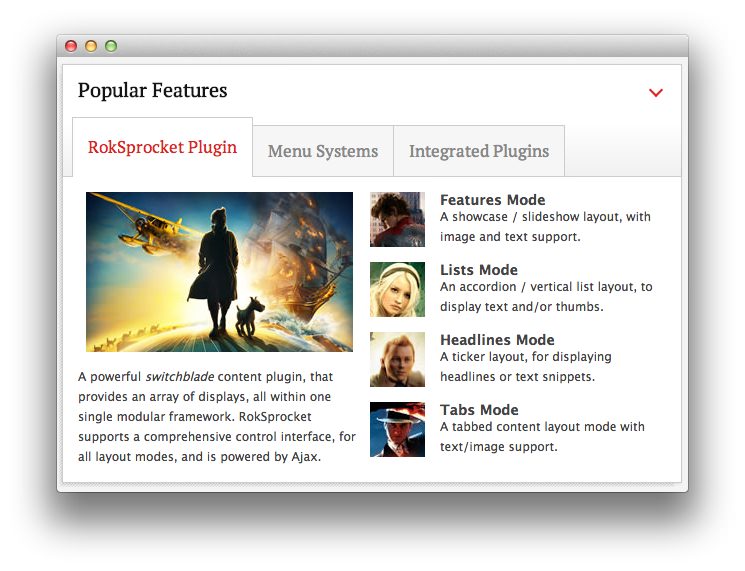Open the Features Mode thumbnail image
Image resolution: width=745 pixels, height=571 pixels.
pyautogui.click(x=397, y=219)
